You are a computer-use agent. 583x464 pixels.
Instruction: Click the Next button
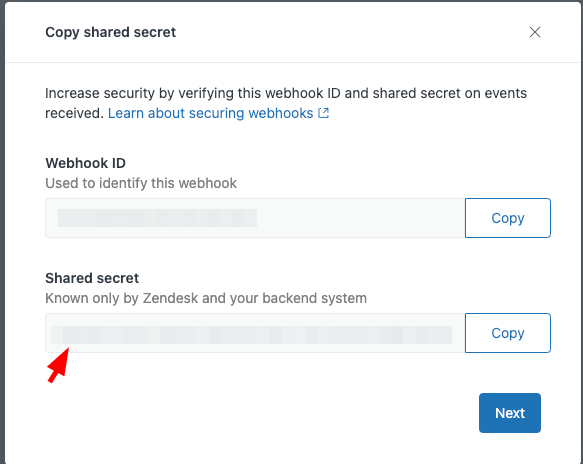tap(510, 413)
